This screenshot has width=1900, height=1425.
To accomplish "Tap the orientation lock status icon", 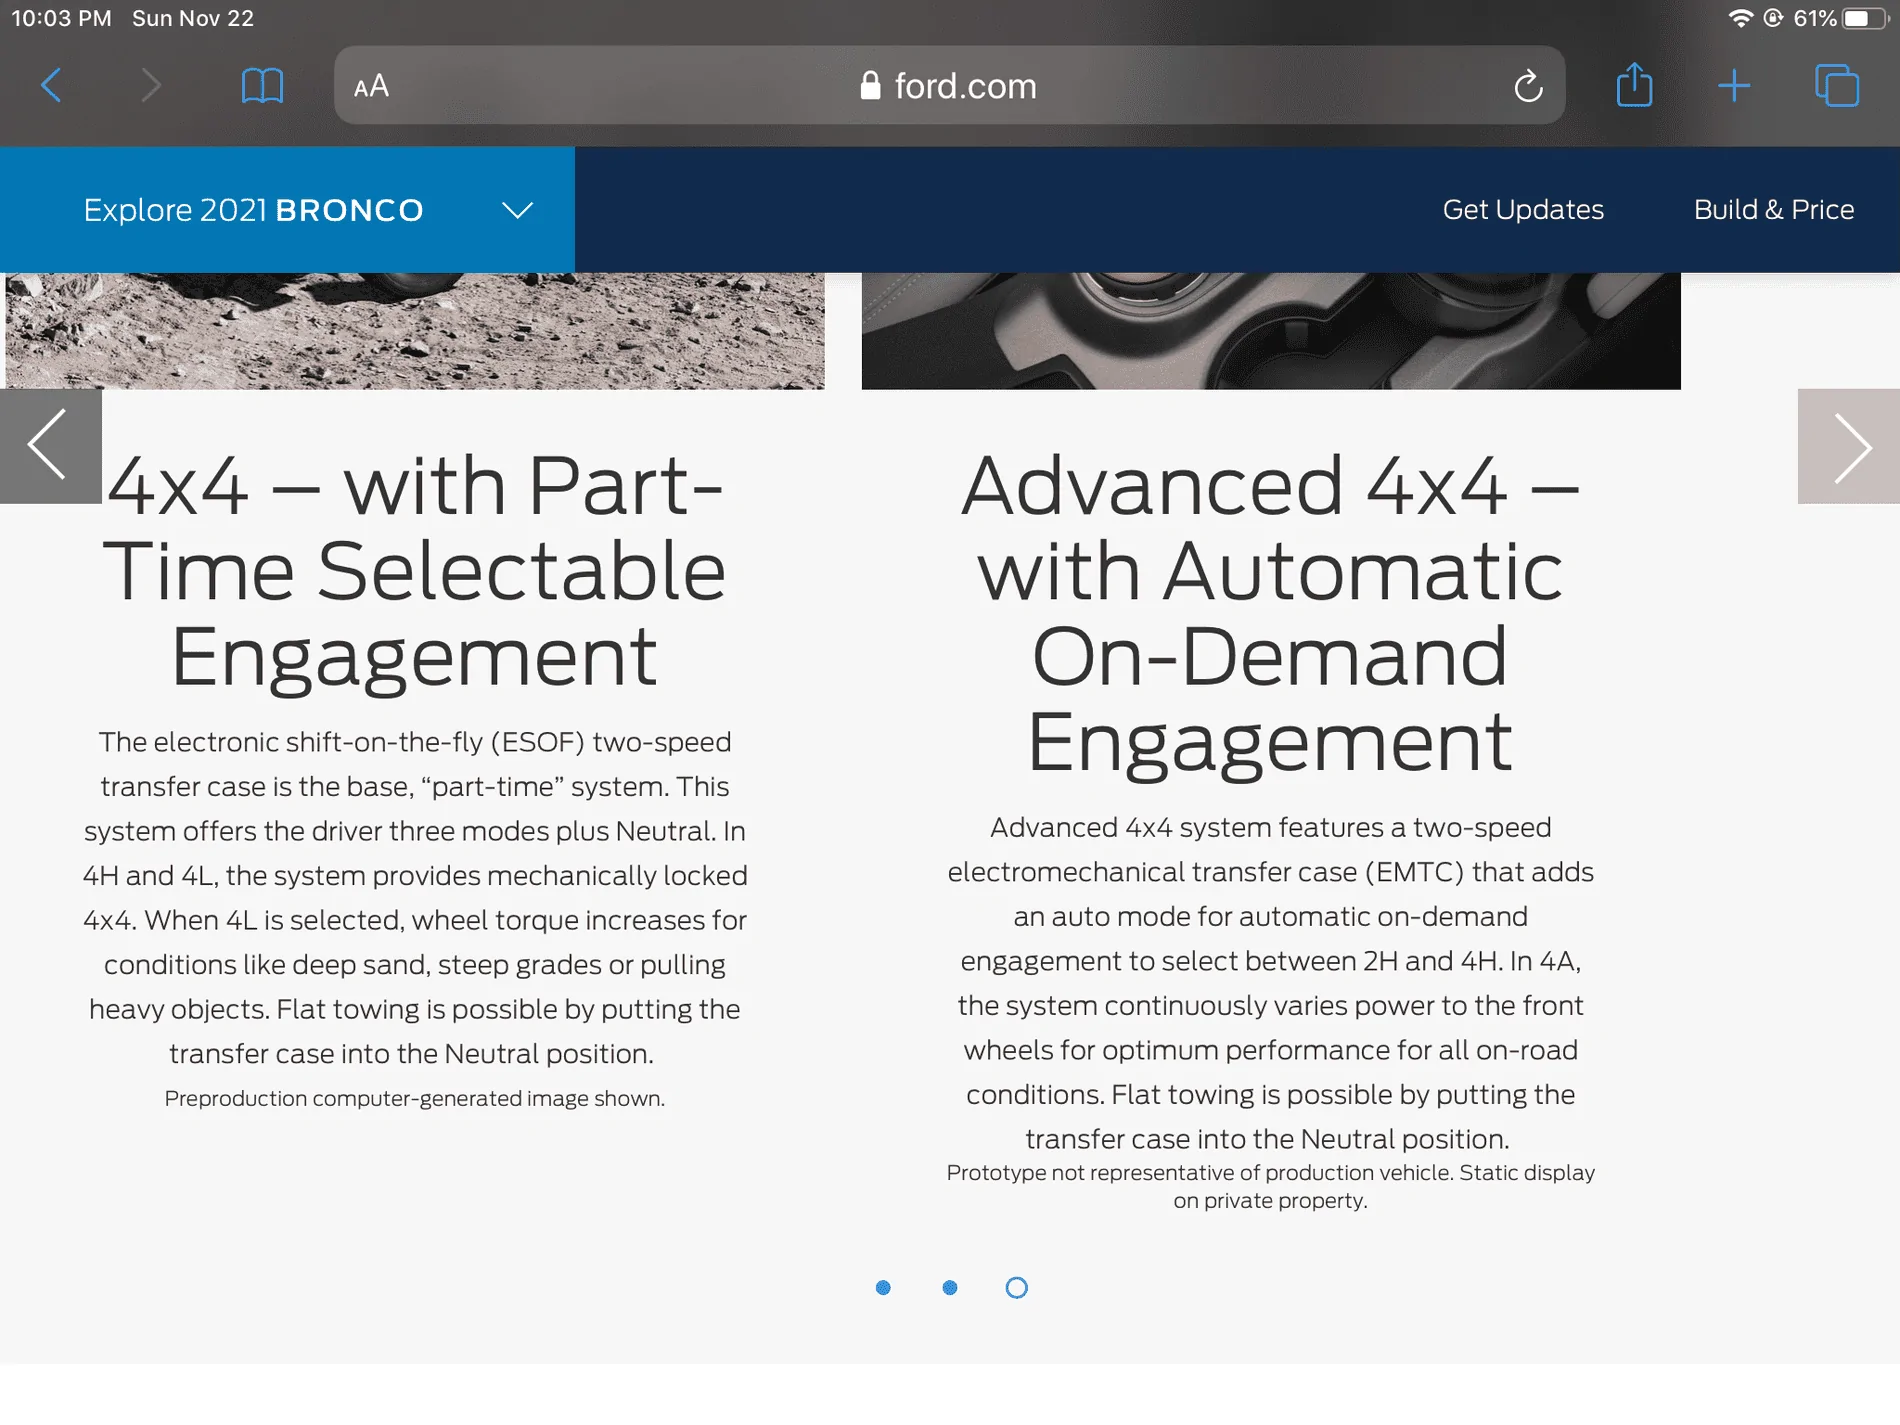I will click(x=1773, y=18).
